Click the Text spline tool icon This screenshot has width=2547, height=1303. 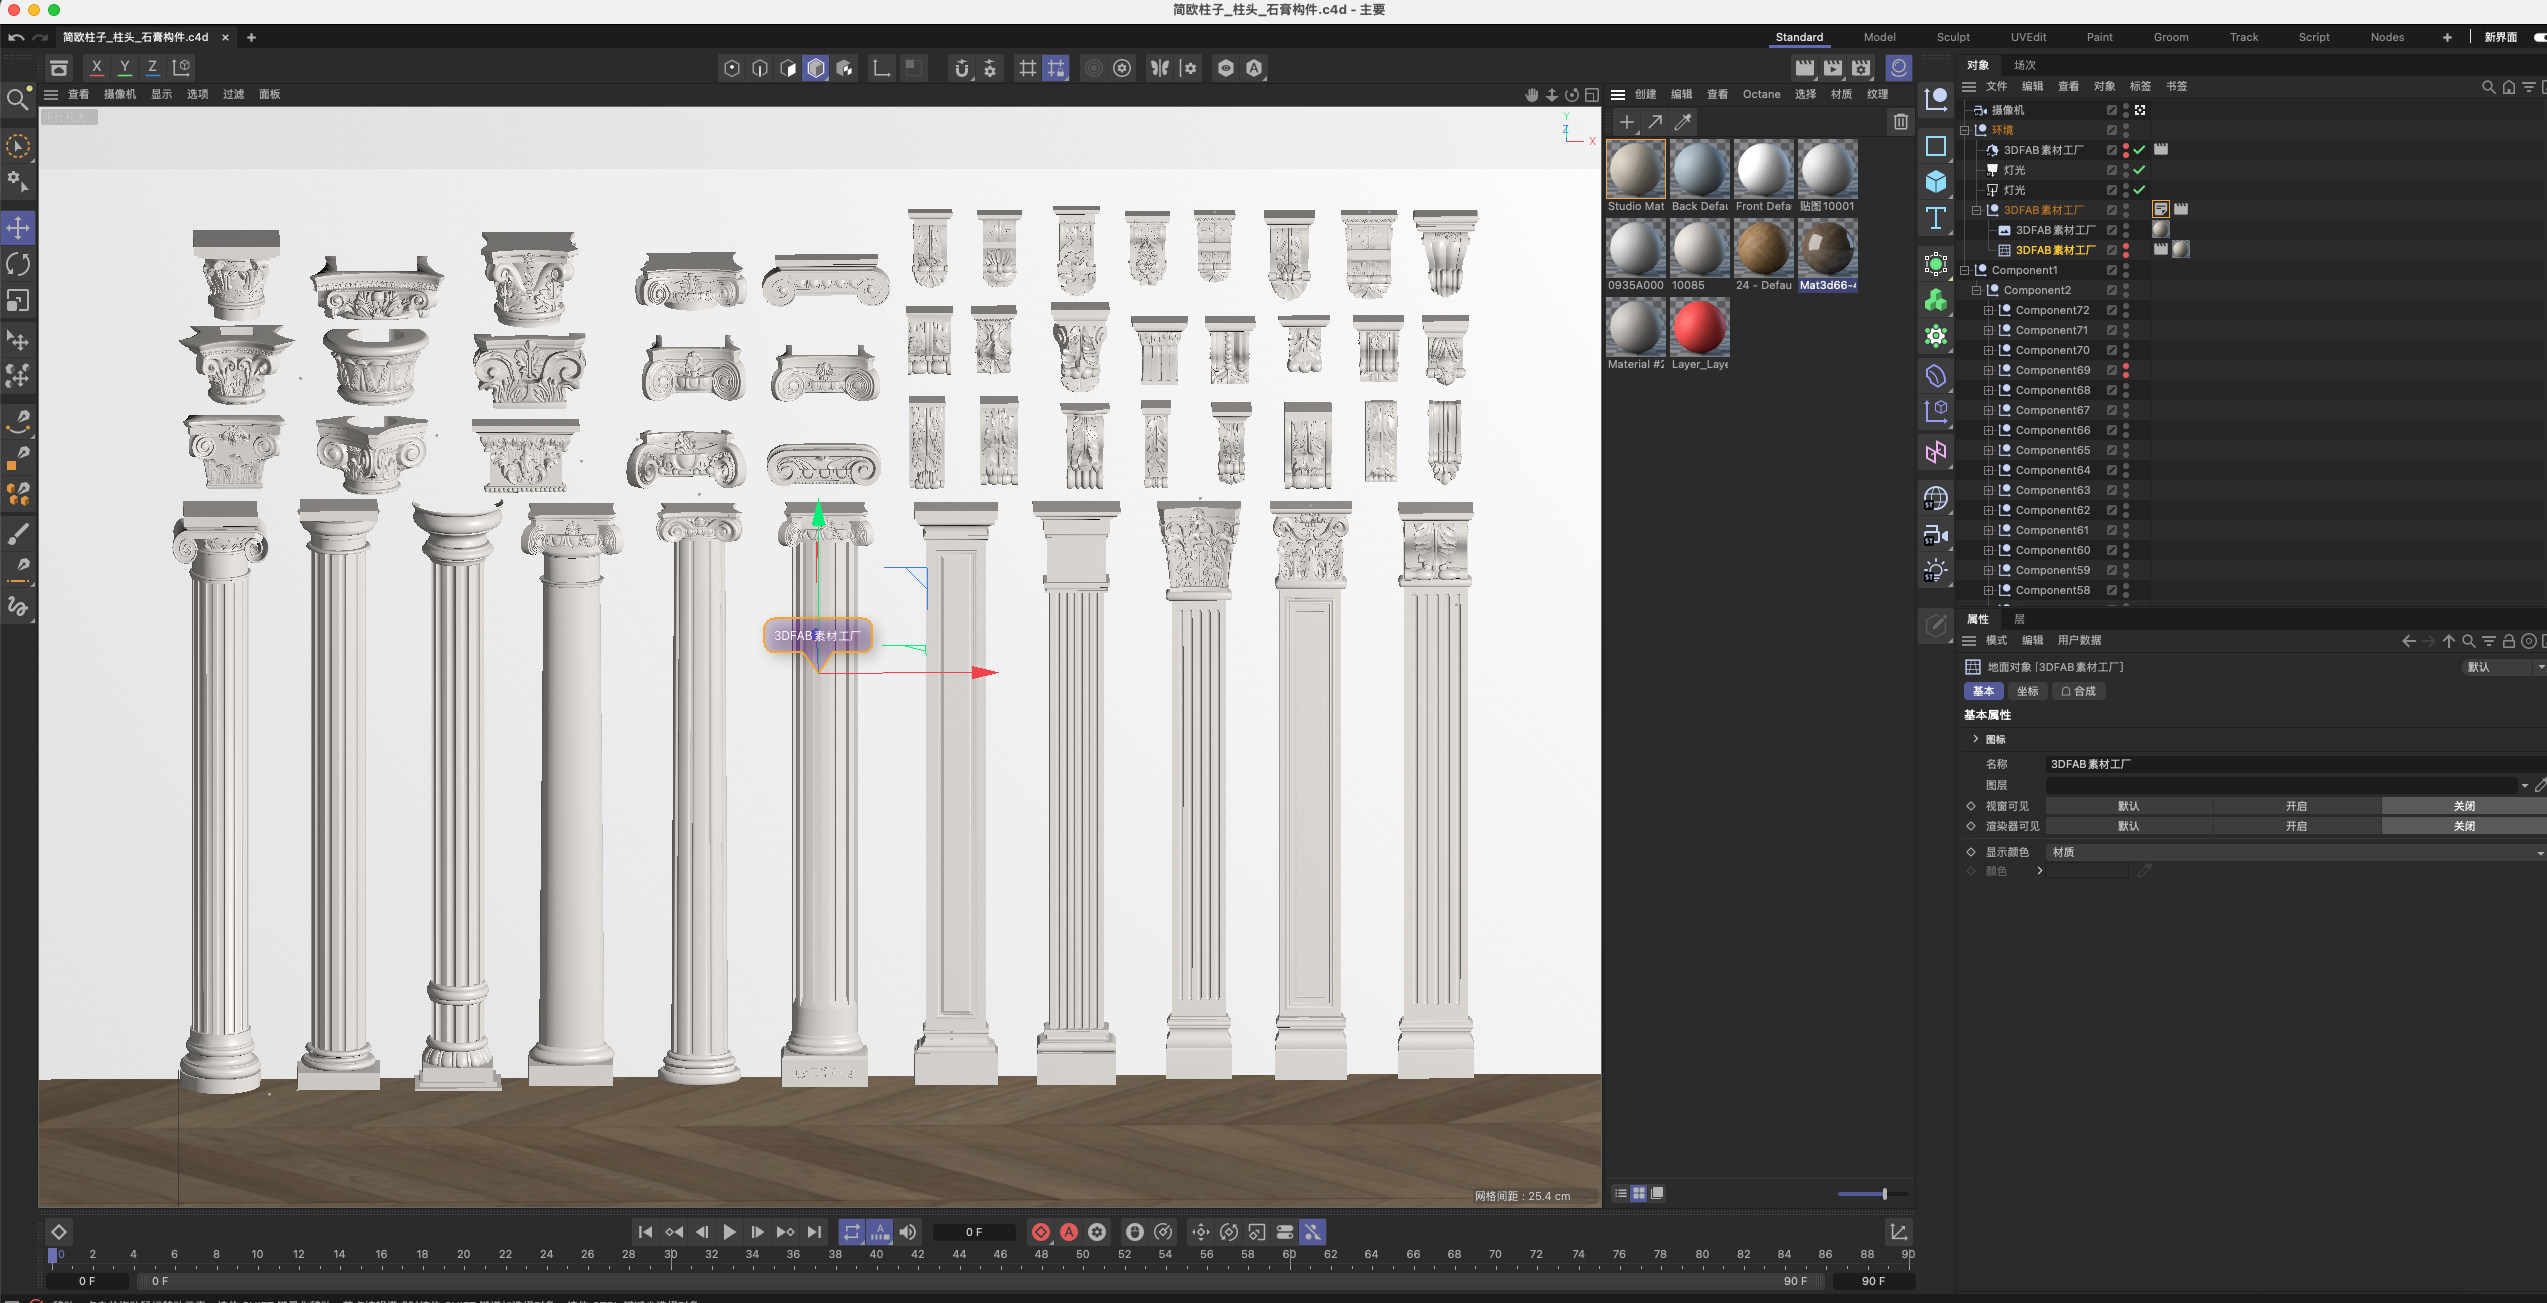1936,218
